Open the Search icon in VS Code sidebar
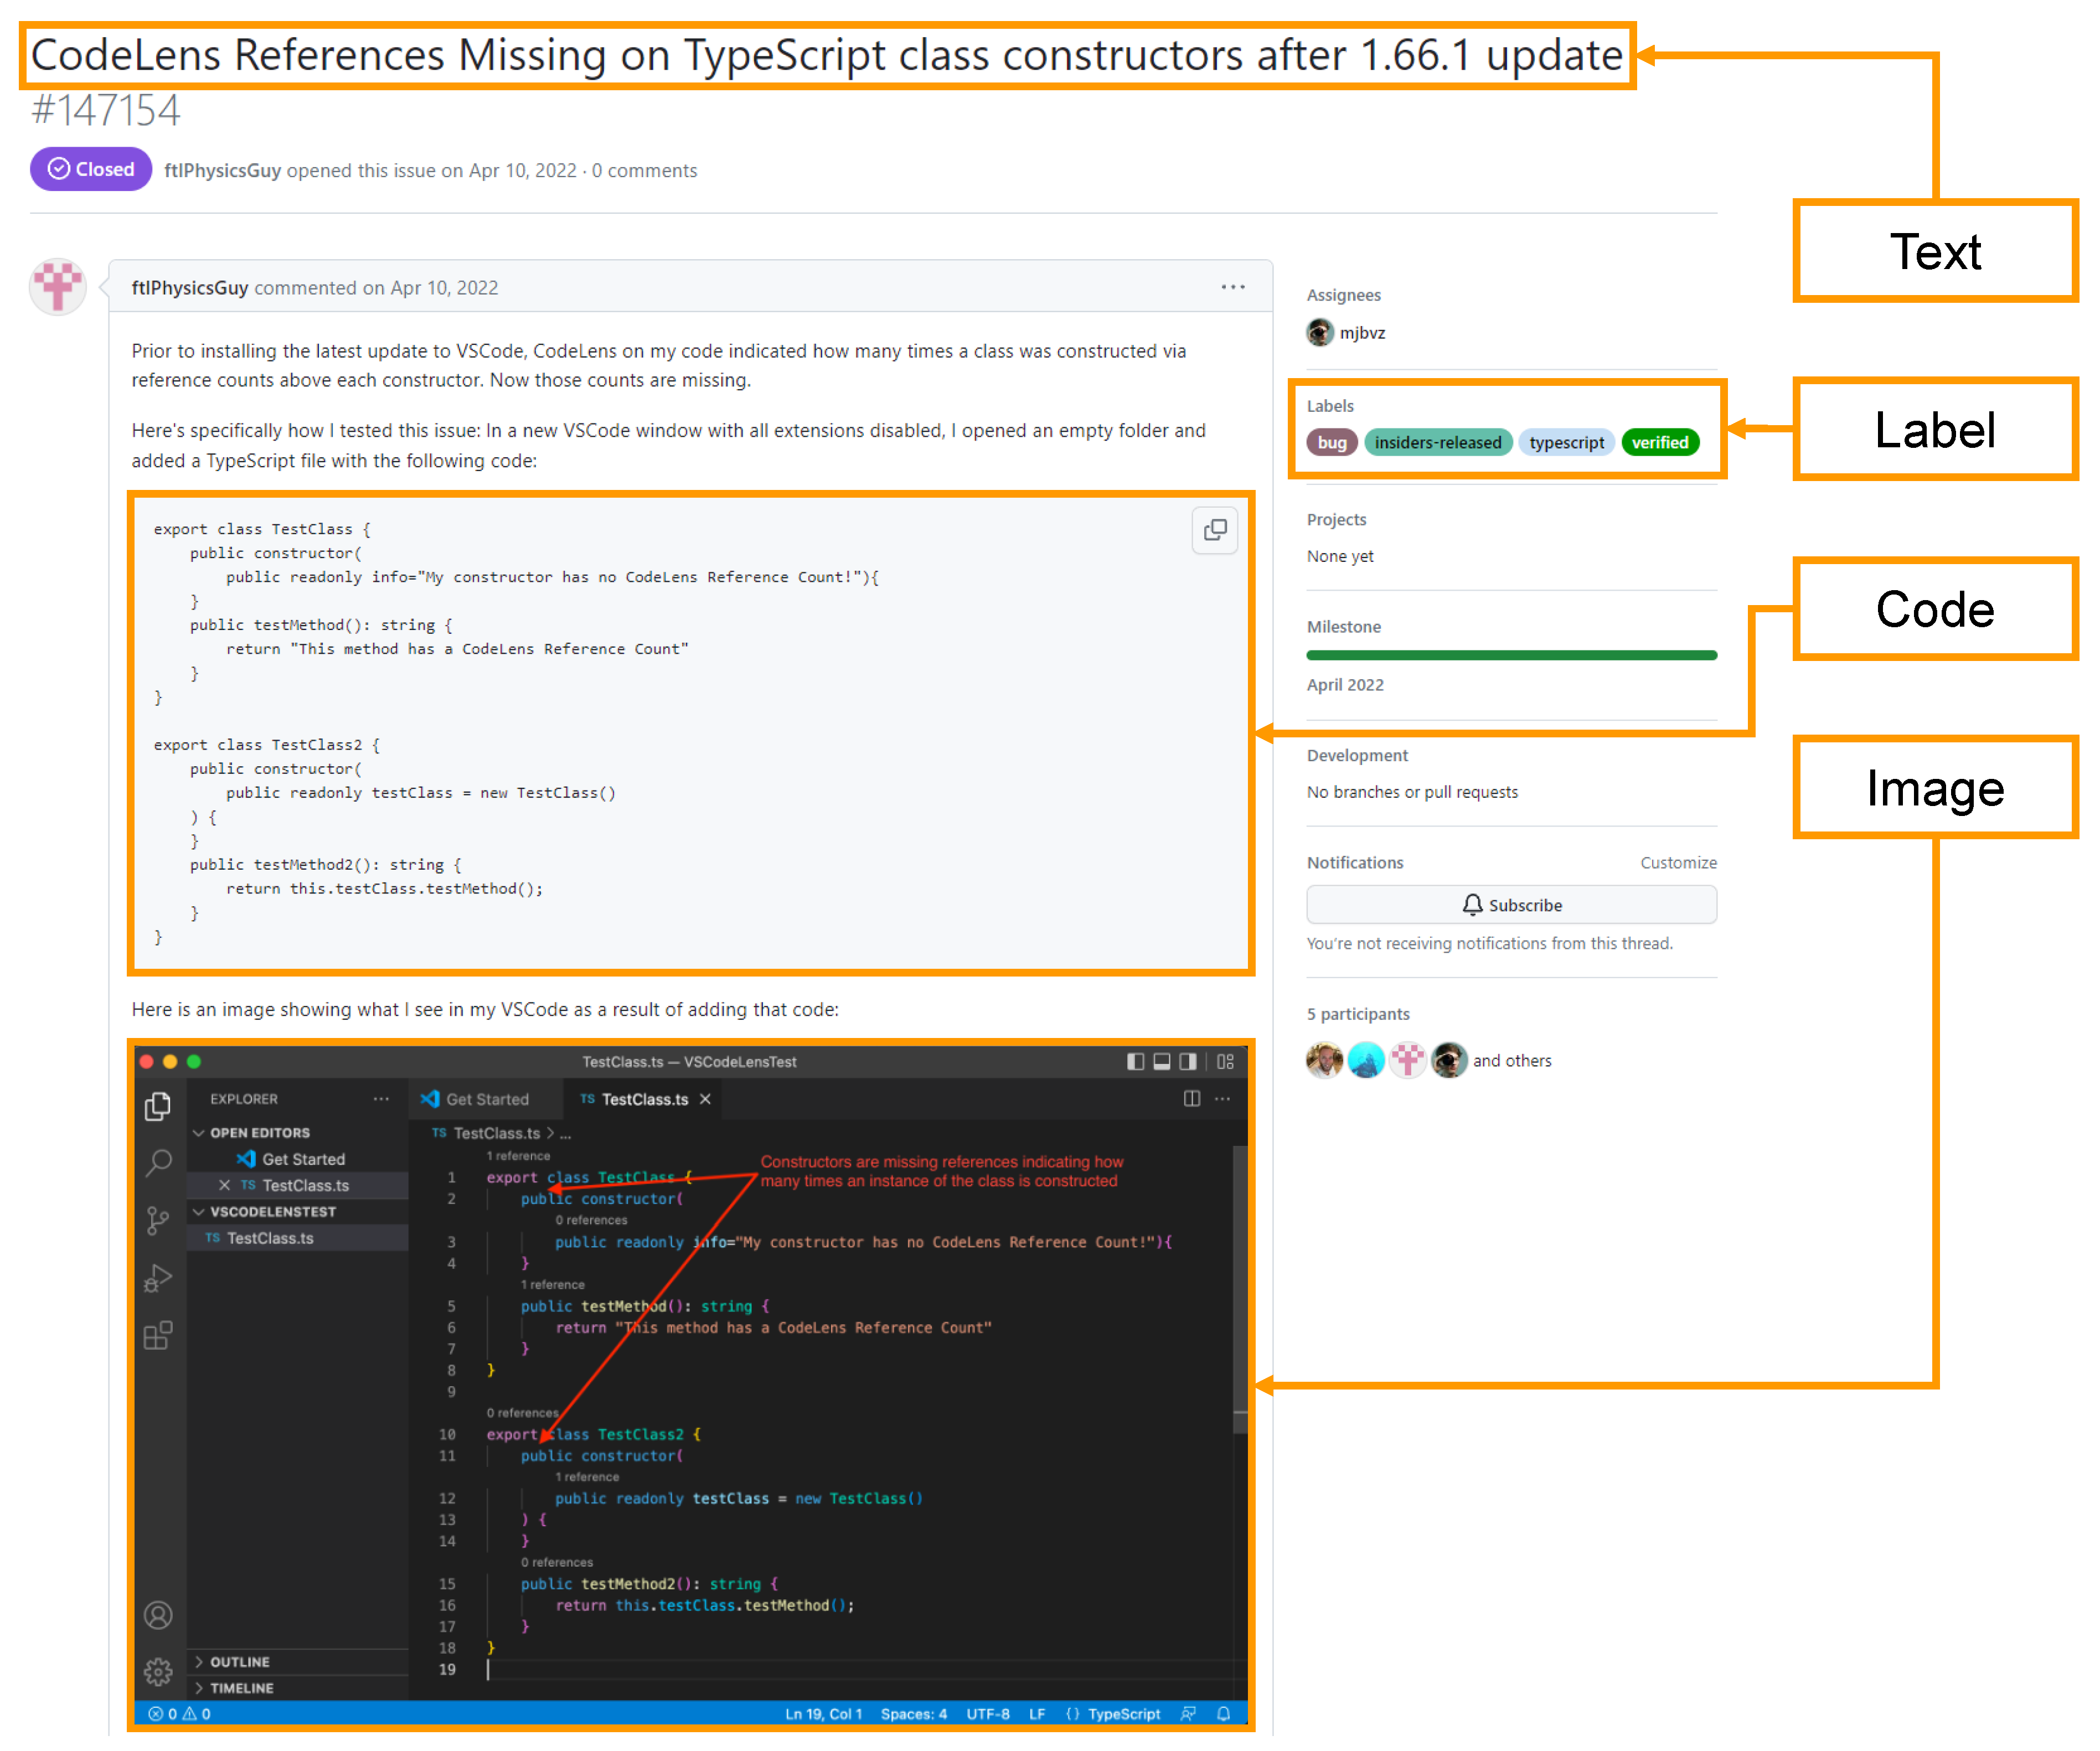2100x1751 pixels. pyautogui.click(x=158, y=1162)
